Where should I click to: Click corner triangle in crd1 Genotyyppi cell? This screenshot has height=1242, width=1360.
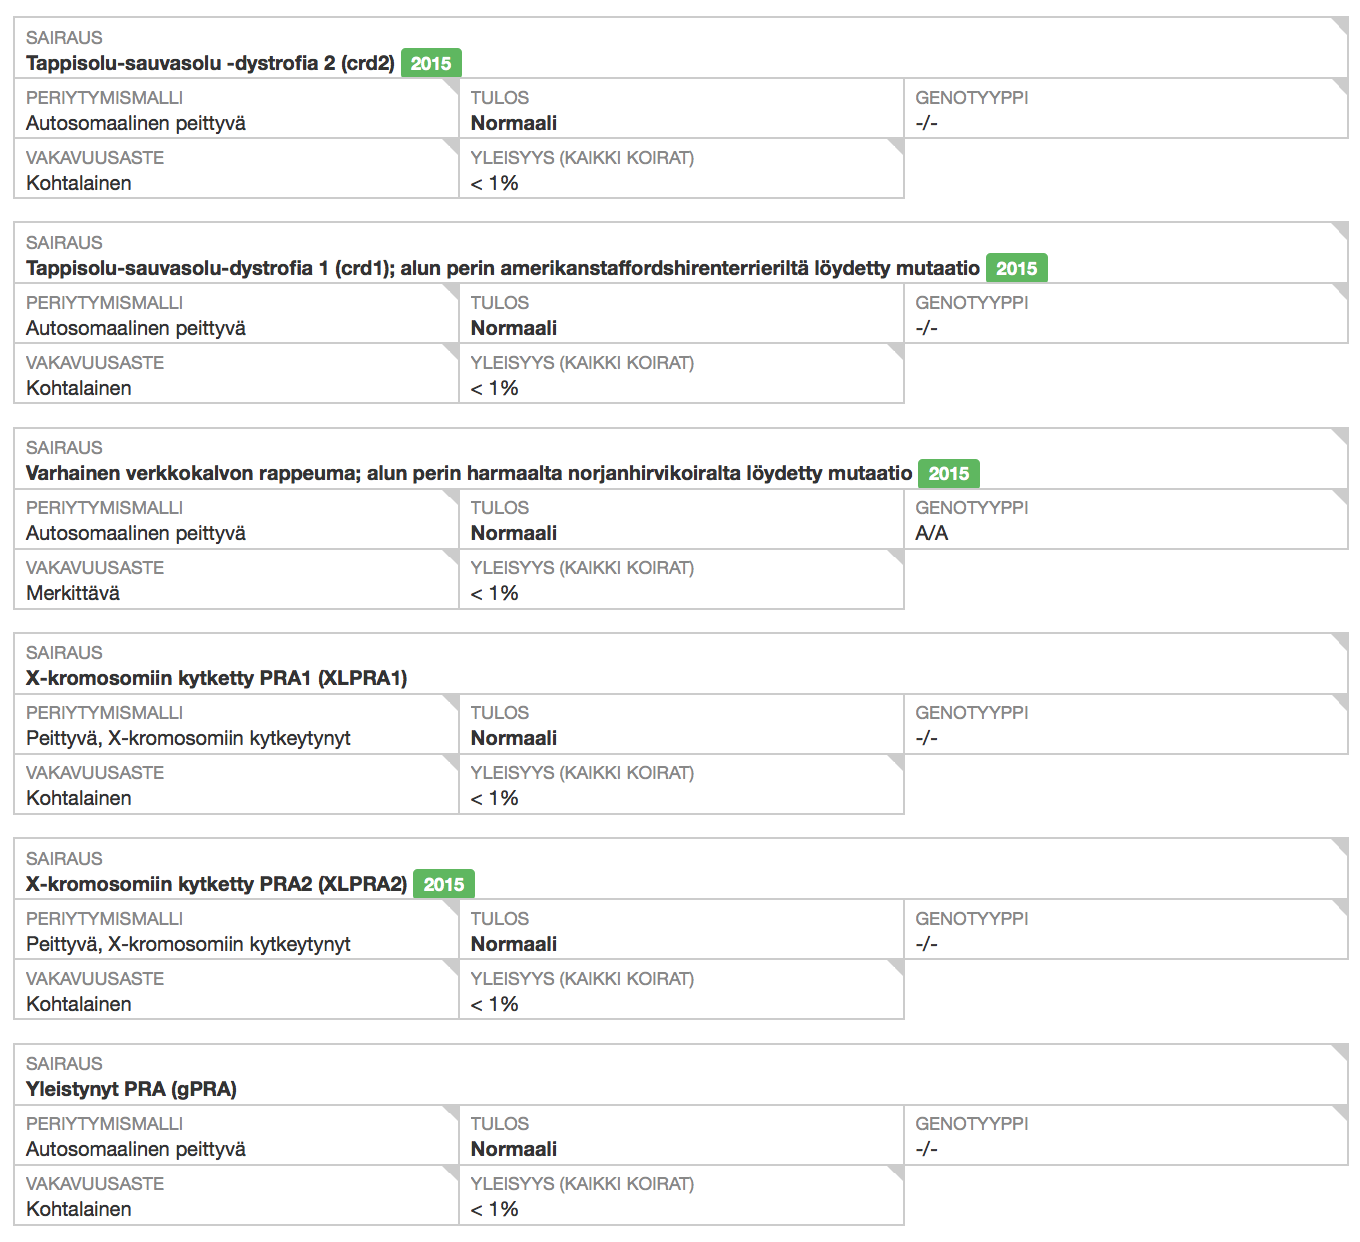coord(1340,291)
